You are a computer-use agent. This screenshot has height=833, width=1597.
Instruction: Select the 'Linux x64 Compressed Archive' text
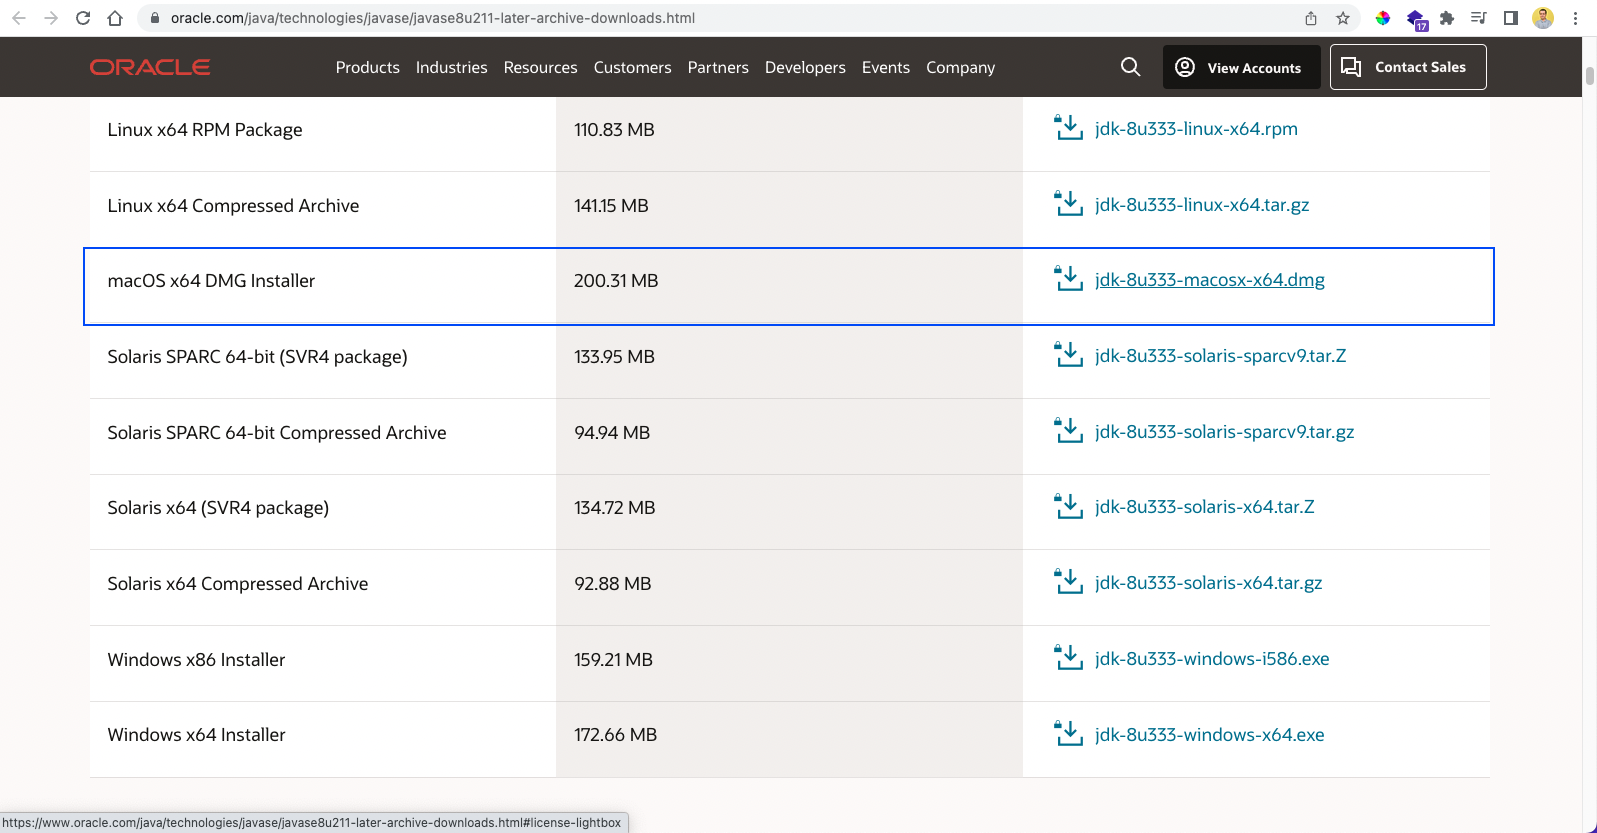coord(233,206)
